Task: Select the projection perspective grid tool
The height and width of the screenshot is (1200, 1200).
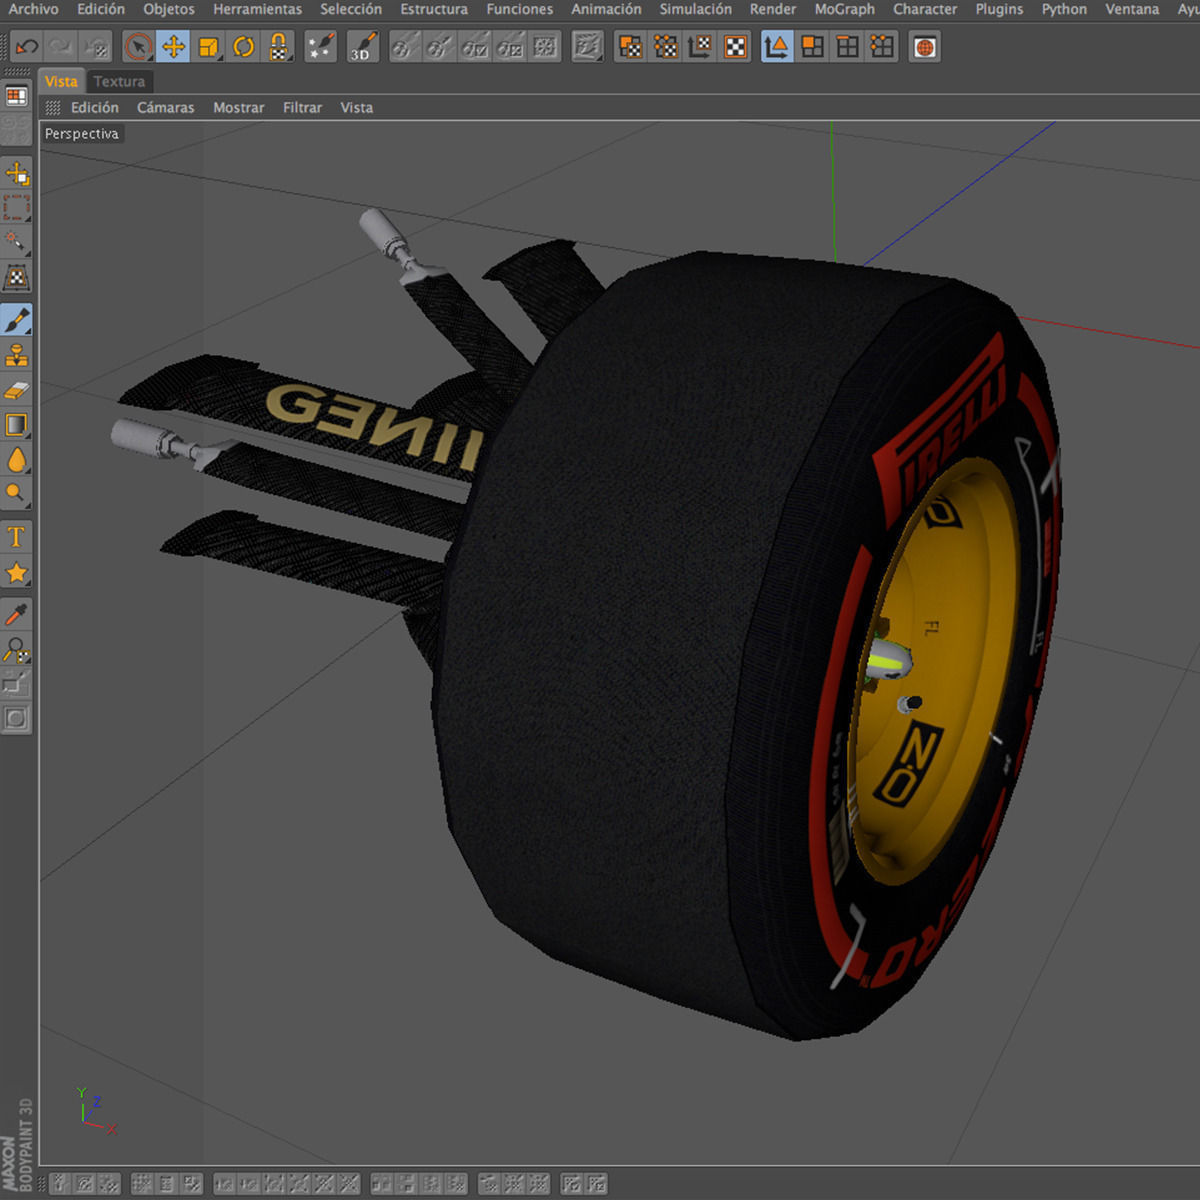Action: click(x=17, y=278)
